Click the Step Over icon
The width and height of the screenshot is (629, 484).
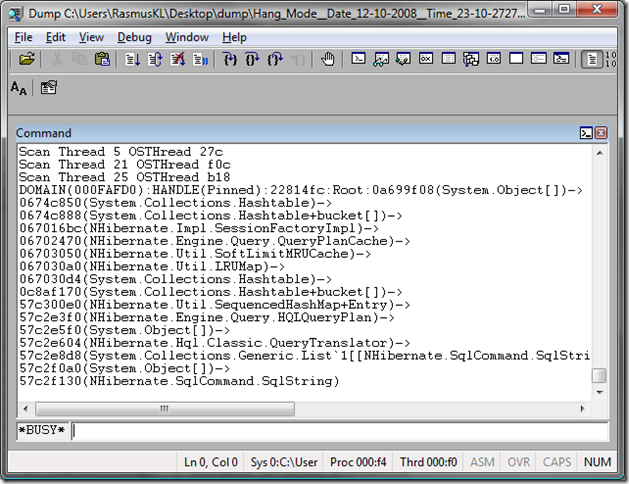252,59
